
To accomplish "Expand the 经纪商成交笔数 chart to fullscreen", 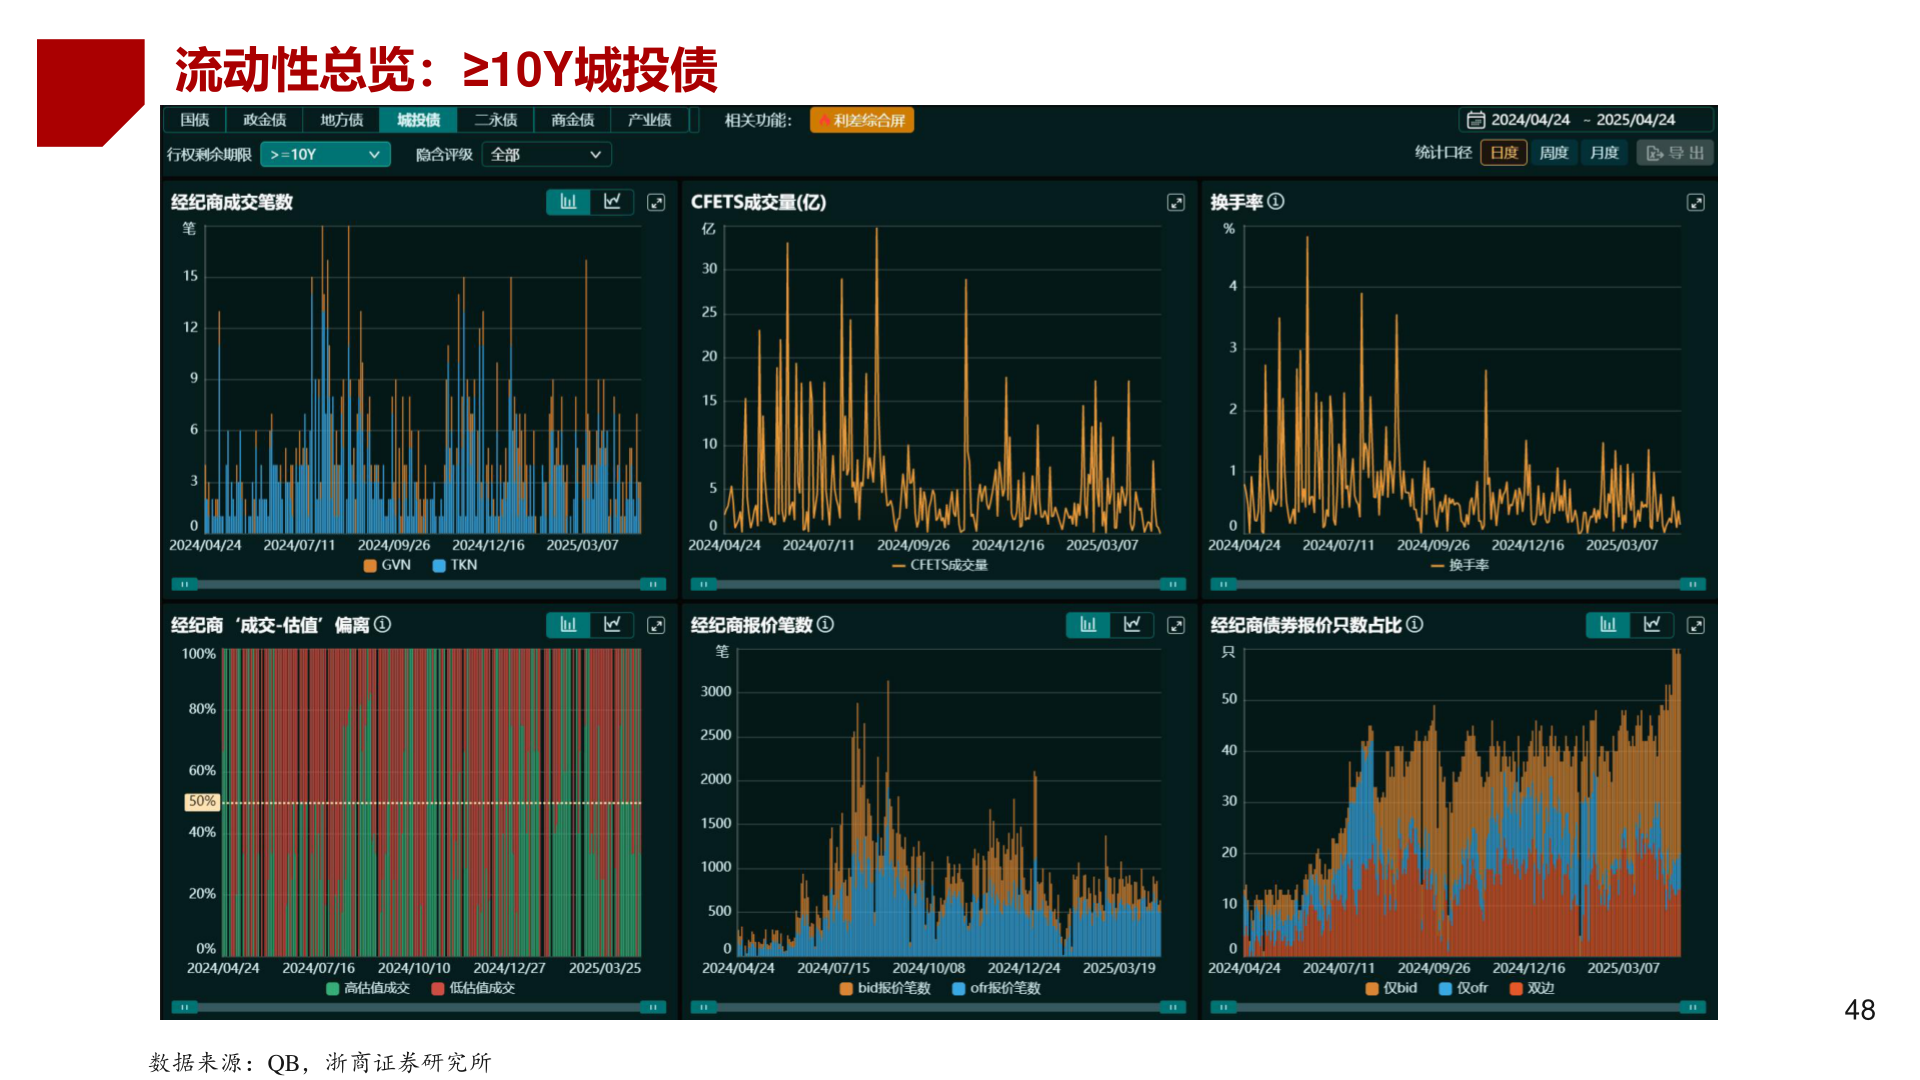I will [656, 203].
